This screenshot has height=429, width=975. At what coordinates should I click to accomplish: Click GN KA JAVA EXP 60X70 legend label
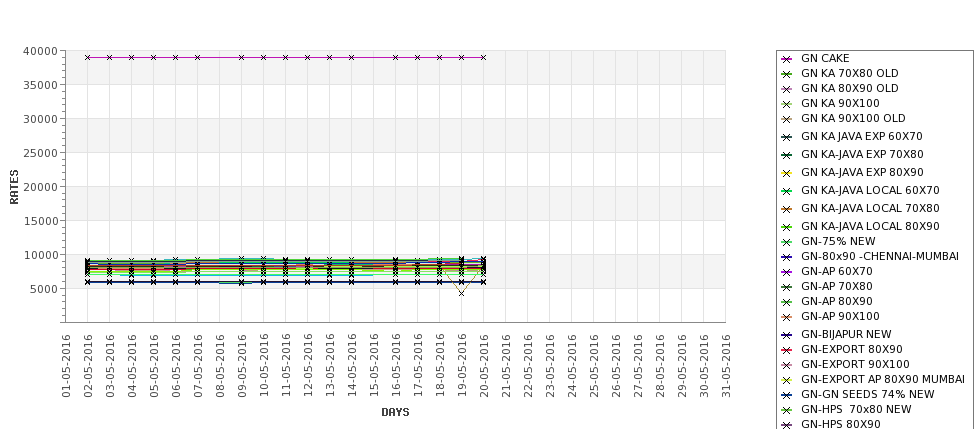click(x=862, y=136)
